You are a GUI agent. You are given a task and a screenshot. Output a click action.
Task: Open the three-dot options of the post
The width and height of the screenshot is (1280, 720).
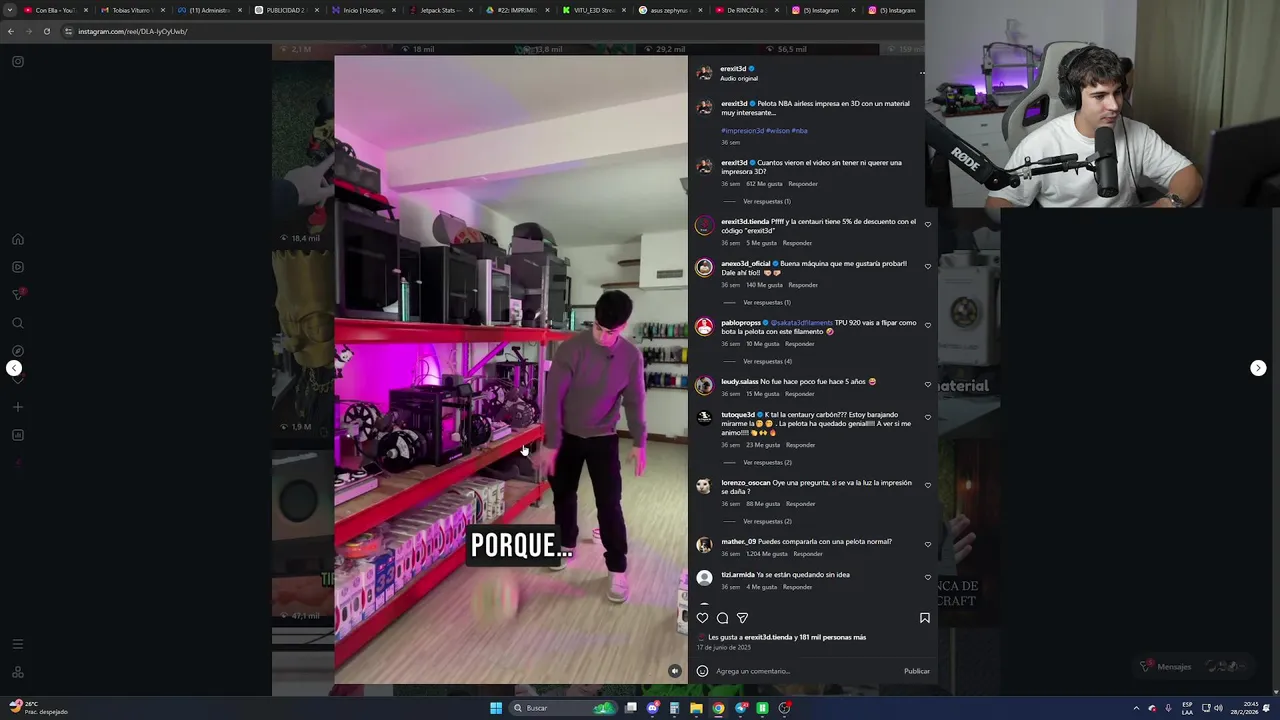[x=921, y=73]
